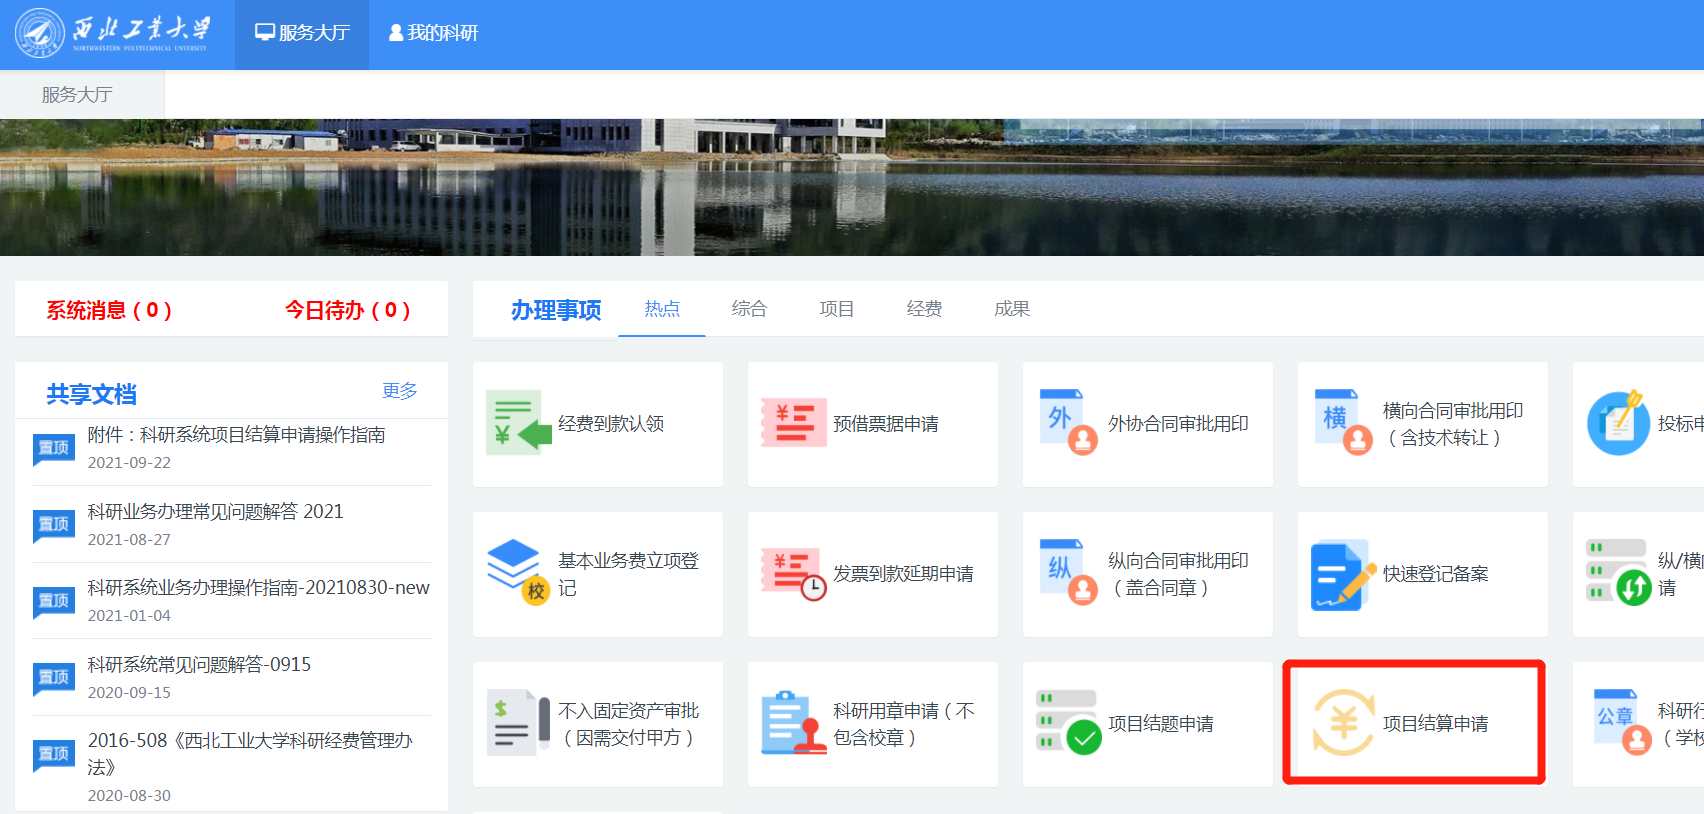Click the 项目结算申请 yuan icon

1343,723
